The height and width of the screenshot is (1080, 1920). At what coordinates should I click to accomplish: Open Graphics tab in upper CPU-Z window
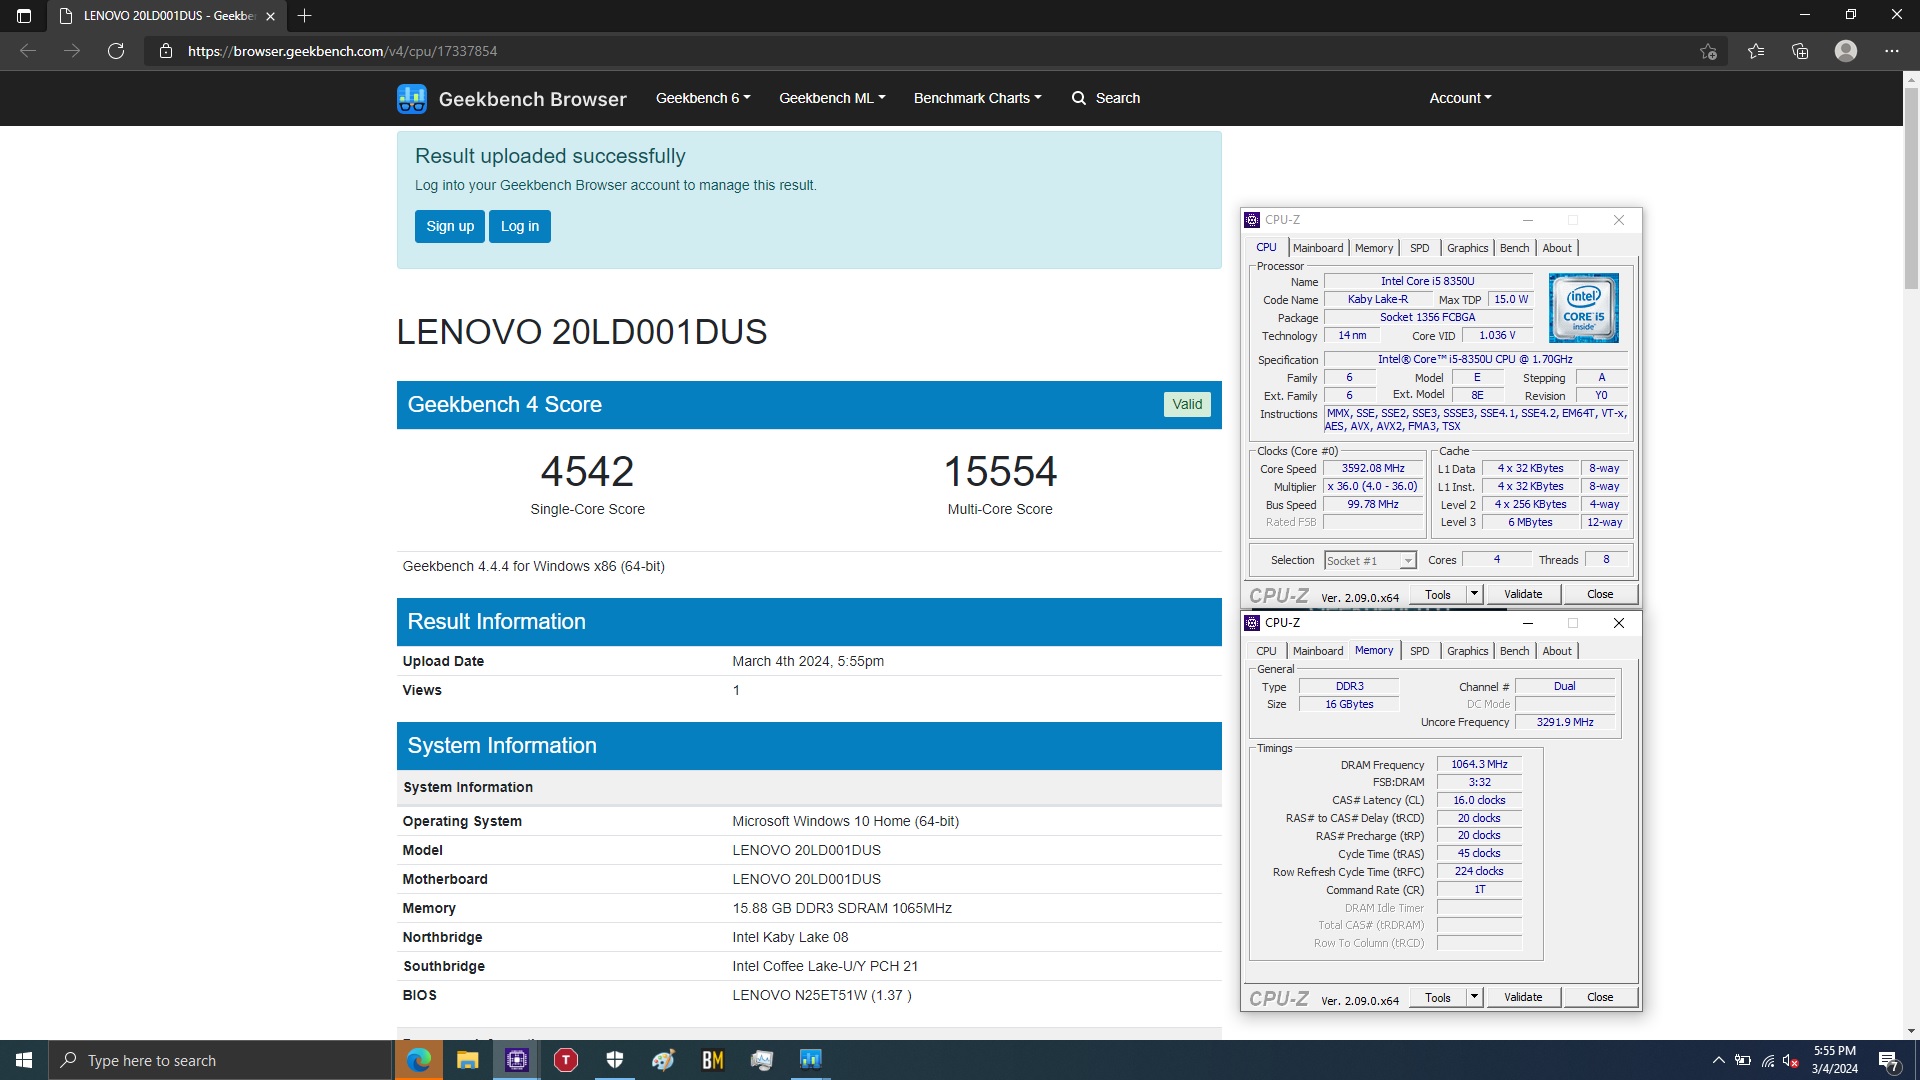pos(1467,248)
